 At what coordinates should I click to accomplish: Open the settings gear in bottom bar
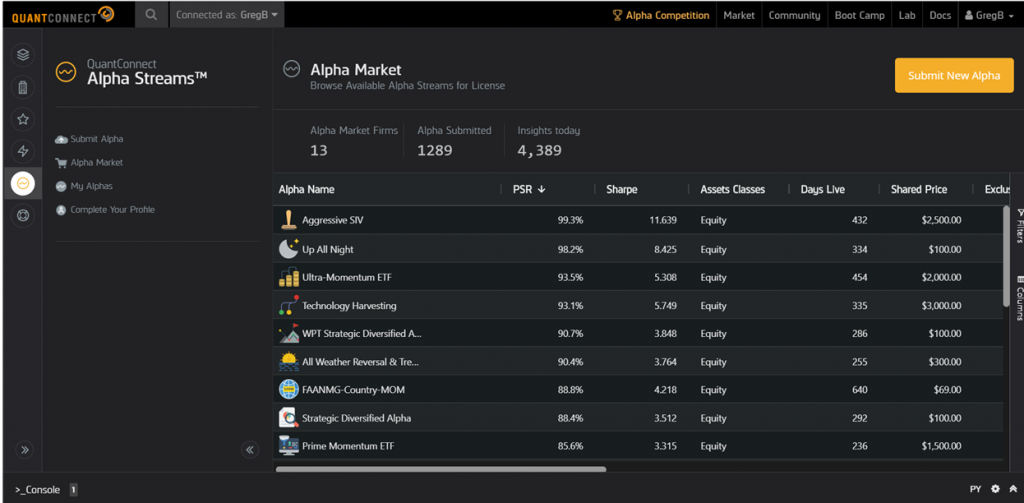point(995,489)
